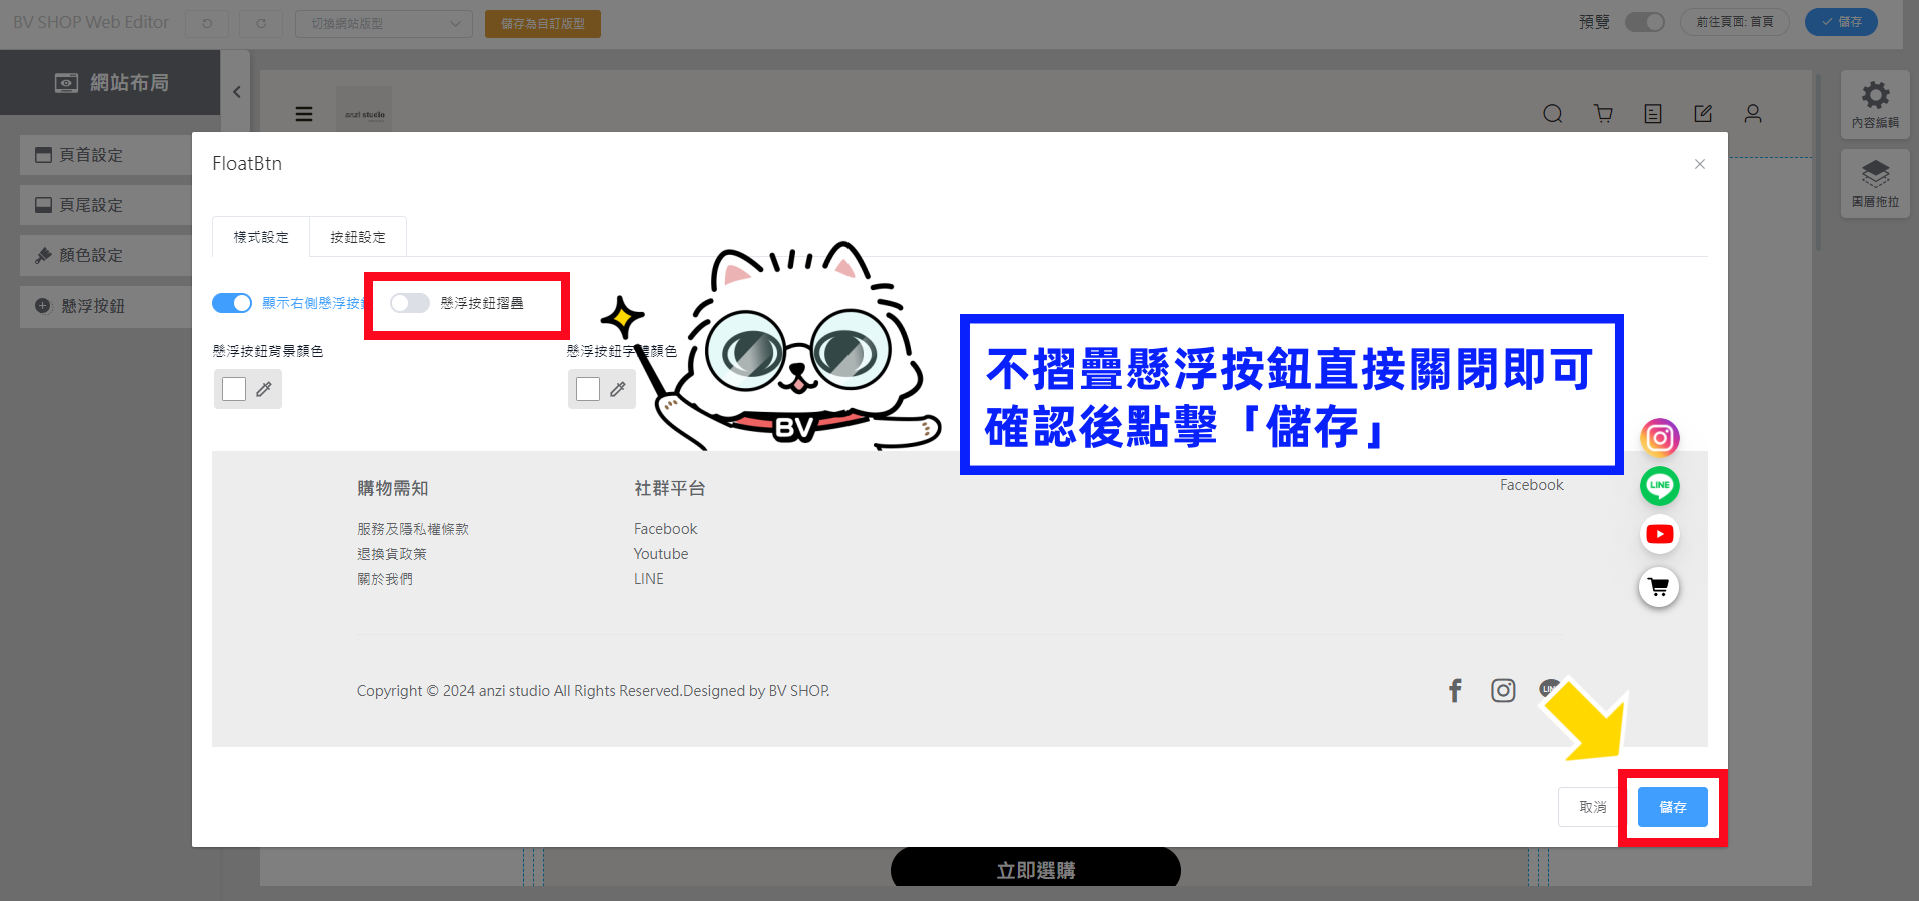Click 退換貨政策 footer link

pos(392,554)
